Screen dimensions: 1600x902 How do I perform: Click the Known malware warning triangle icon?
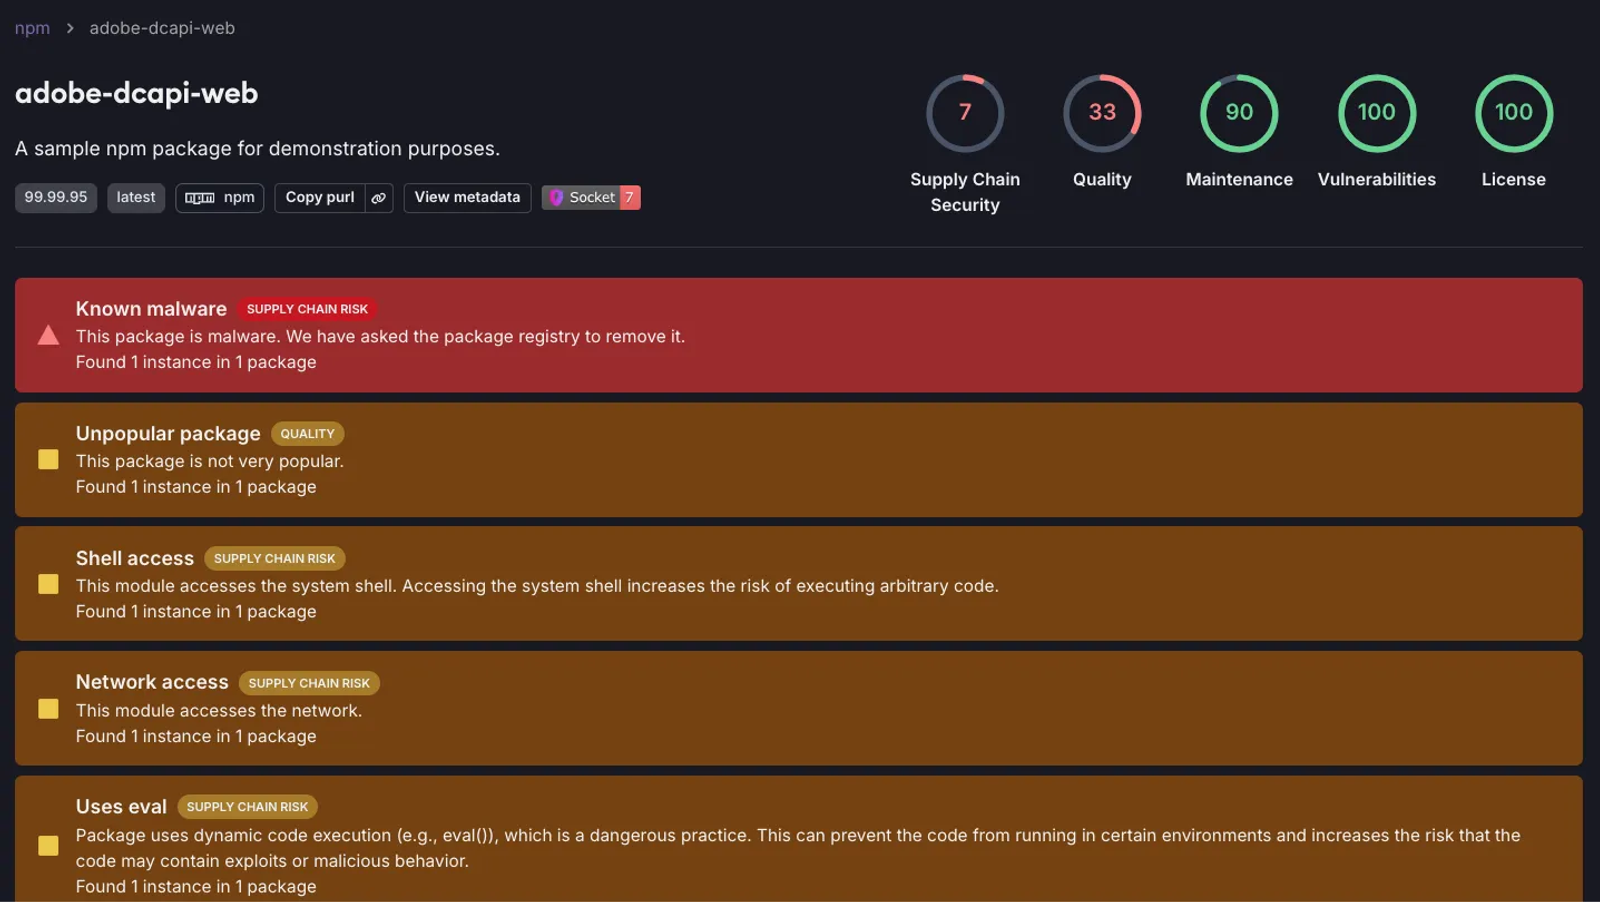(x=48, y=335)
